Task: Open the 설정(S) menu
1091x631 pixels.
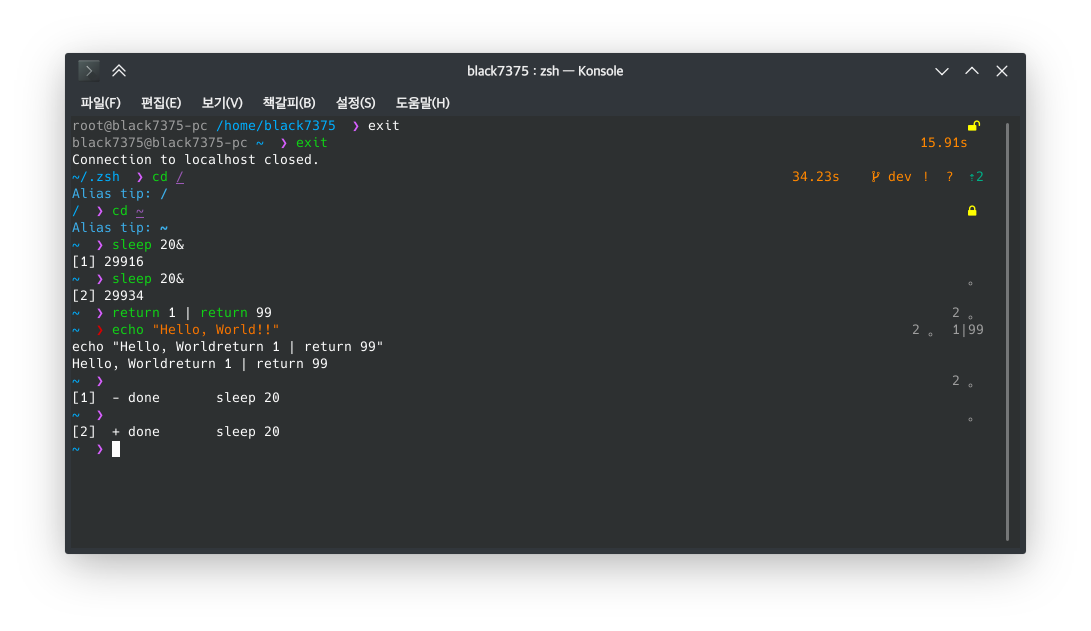Action: point(356,103)
